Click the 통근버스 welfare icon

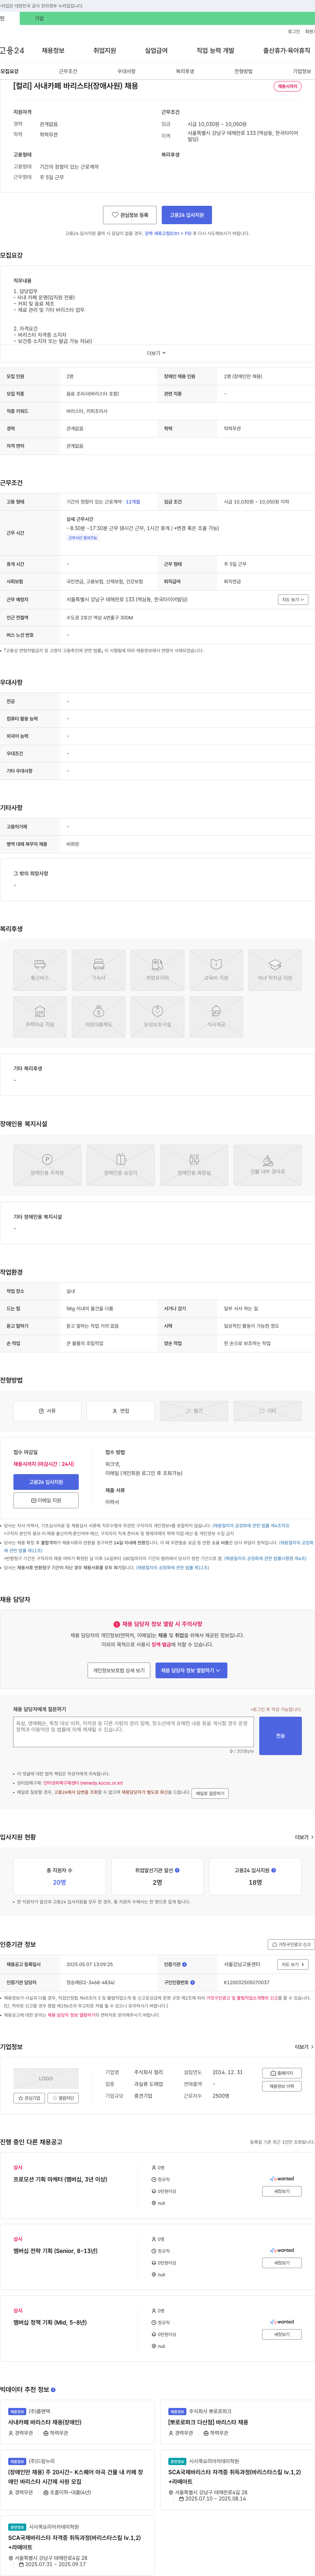coord(40,970)
